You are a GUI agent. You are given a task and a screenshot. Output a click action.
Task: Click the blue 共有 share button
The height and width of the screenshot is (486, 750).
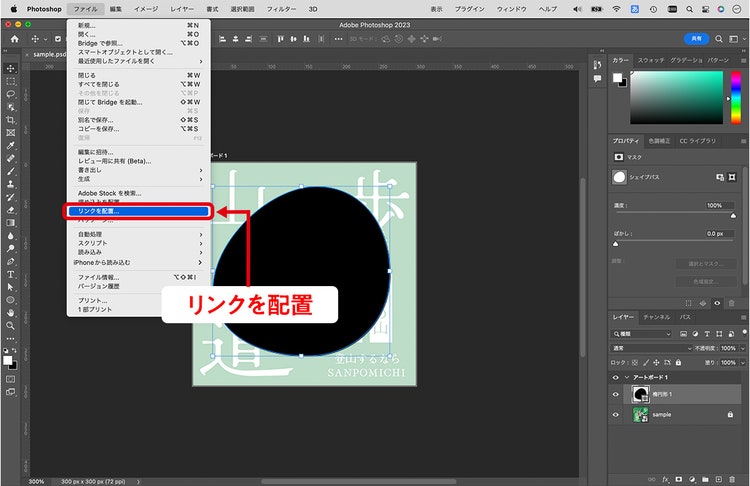(x=696, y=39)
